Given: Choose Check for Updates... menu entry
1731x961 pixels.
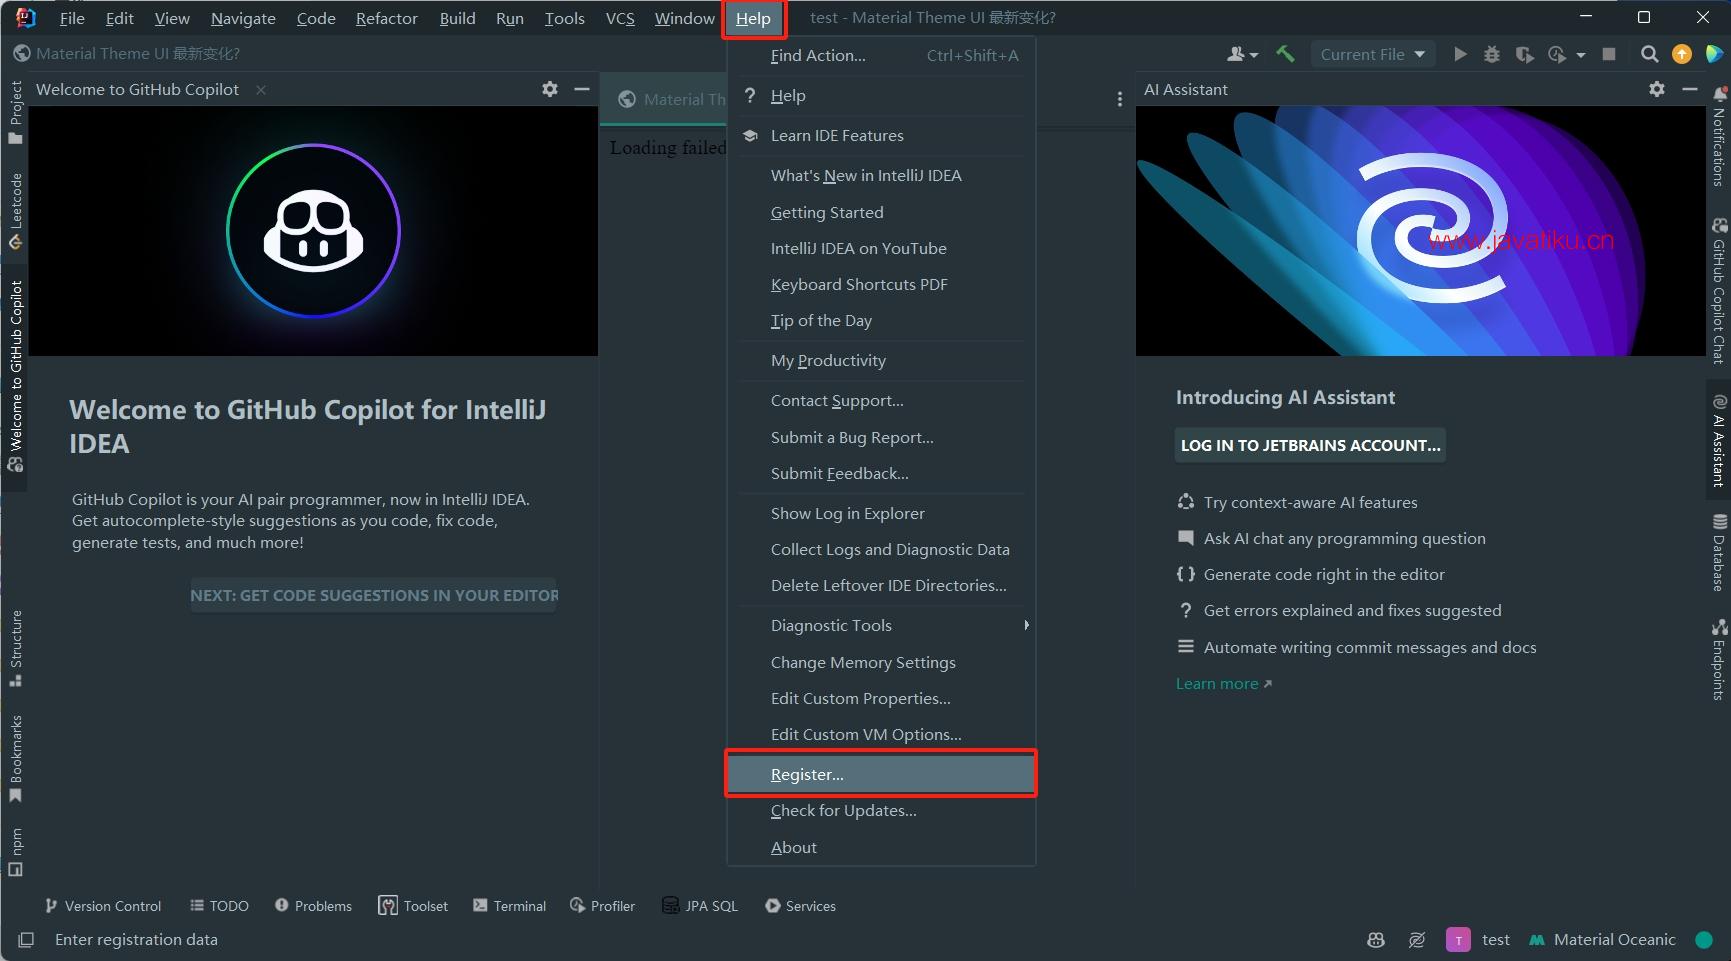Looking at the screenshot, I should click(x=843, y=810).
